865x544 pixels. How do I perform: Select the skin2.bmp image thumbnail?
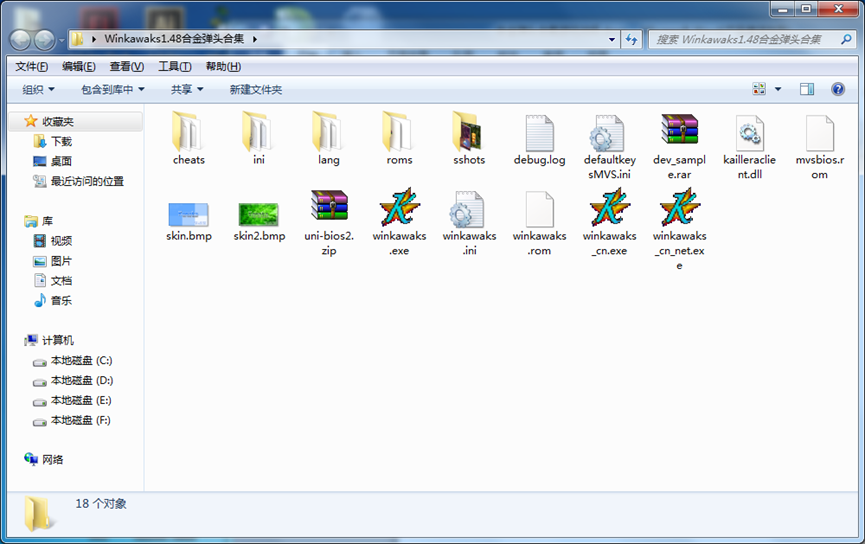259,215
